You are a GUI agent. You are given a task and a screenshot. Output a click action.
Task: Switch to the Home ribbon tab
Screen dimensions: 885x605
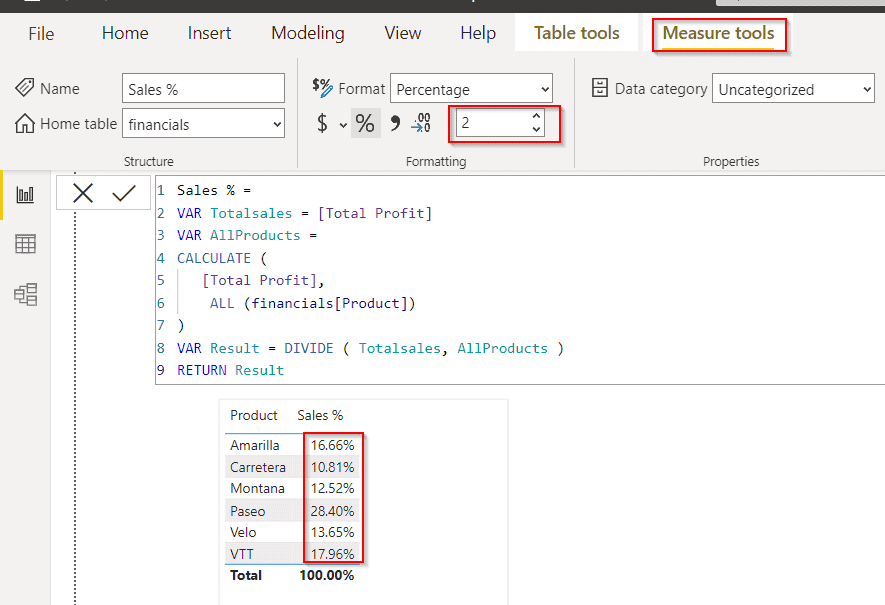click(x=125, y=33)
